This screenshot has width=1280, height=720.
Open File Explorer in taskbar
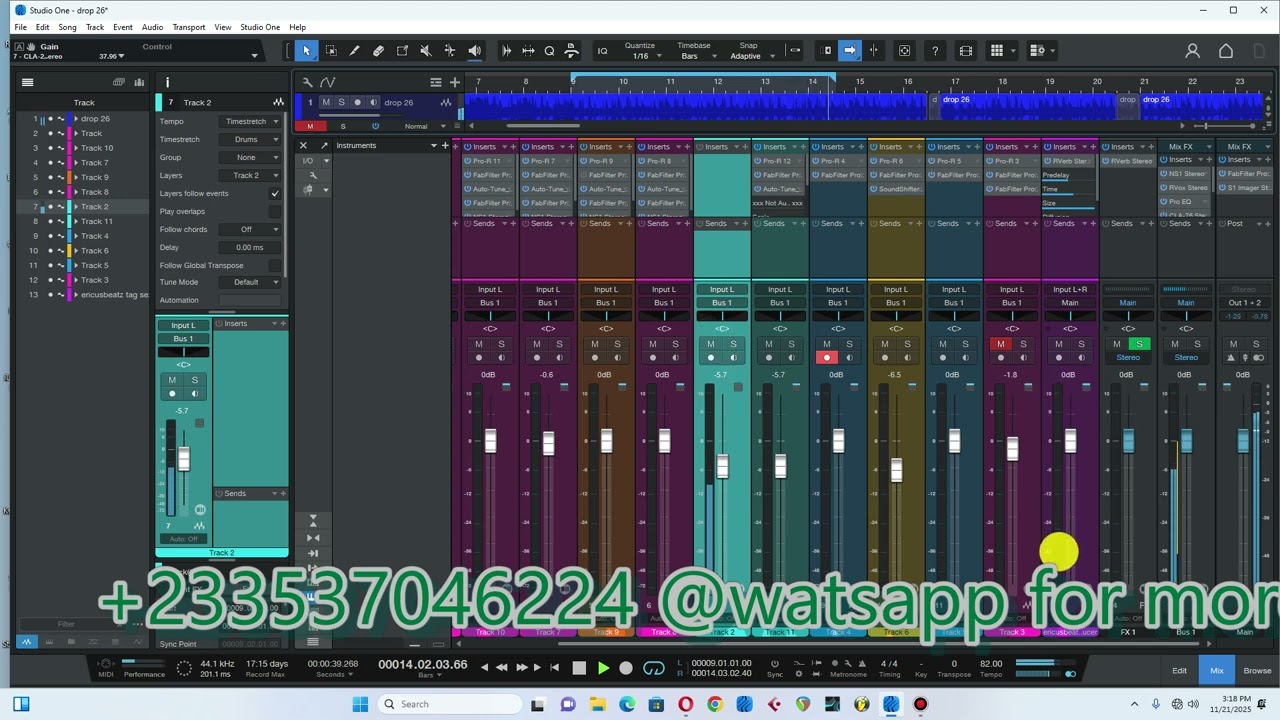(x=597, y=704)
